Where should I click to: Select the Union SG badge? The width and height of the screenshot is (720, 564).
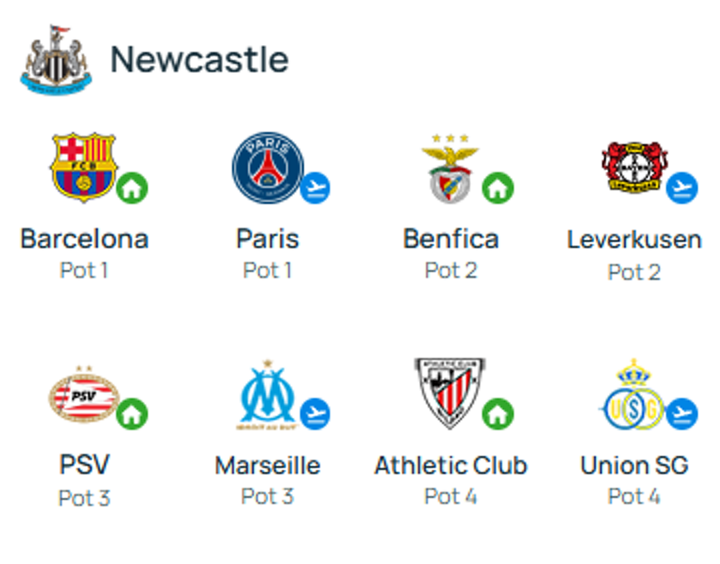coord(633,395)
